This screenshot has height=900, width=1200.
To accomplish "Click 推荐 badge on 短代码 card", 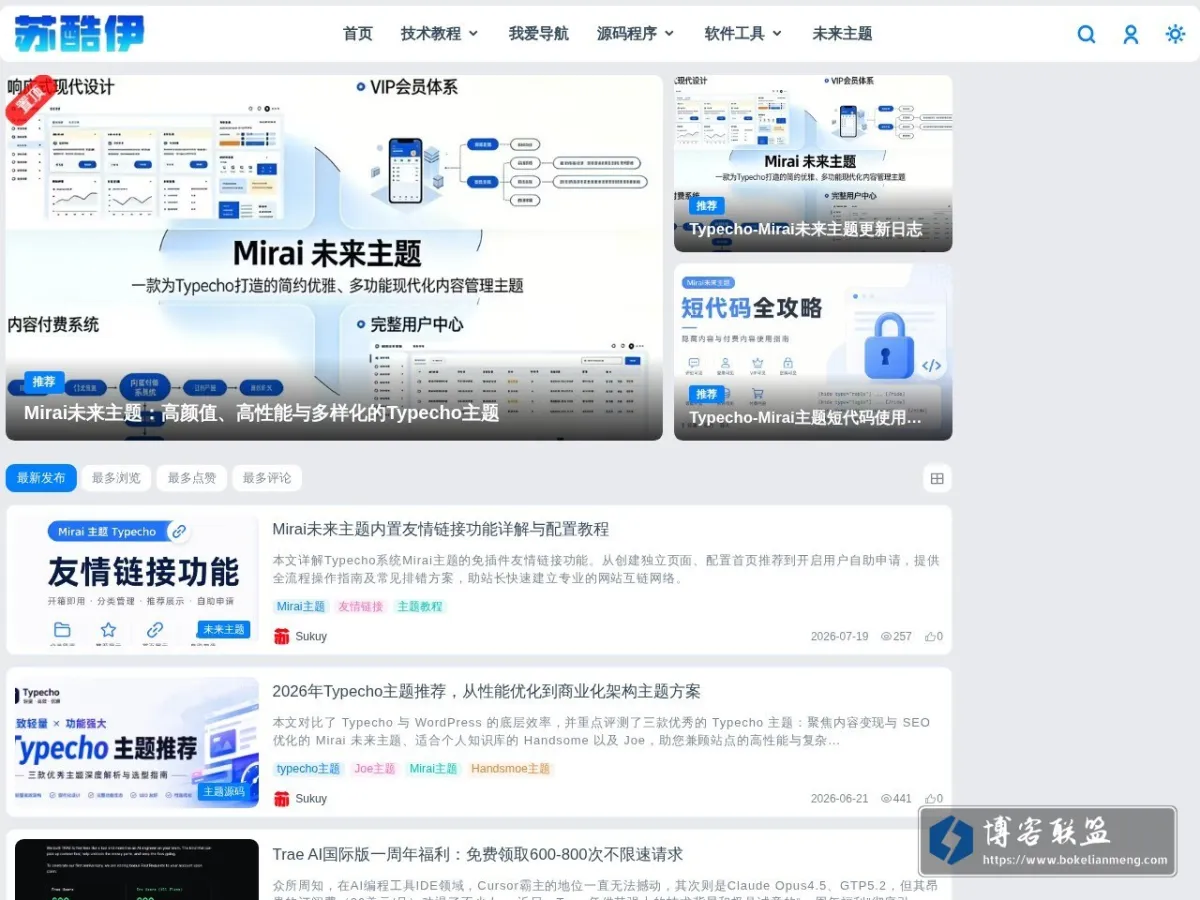I will [x=707, y=394].
